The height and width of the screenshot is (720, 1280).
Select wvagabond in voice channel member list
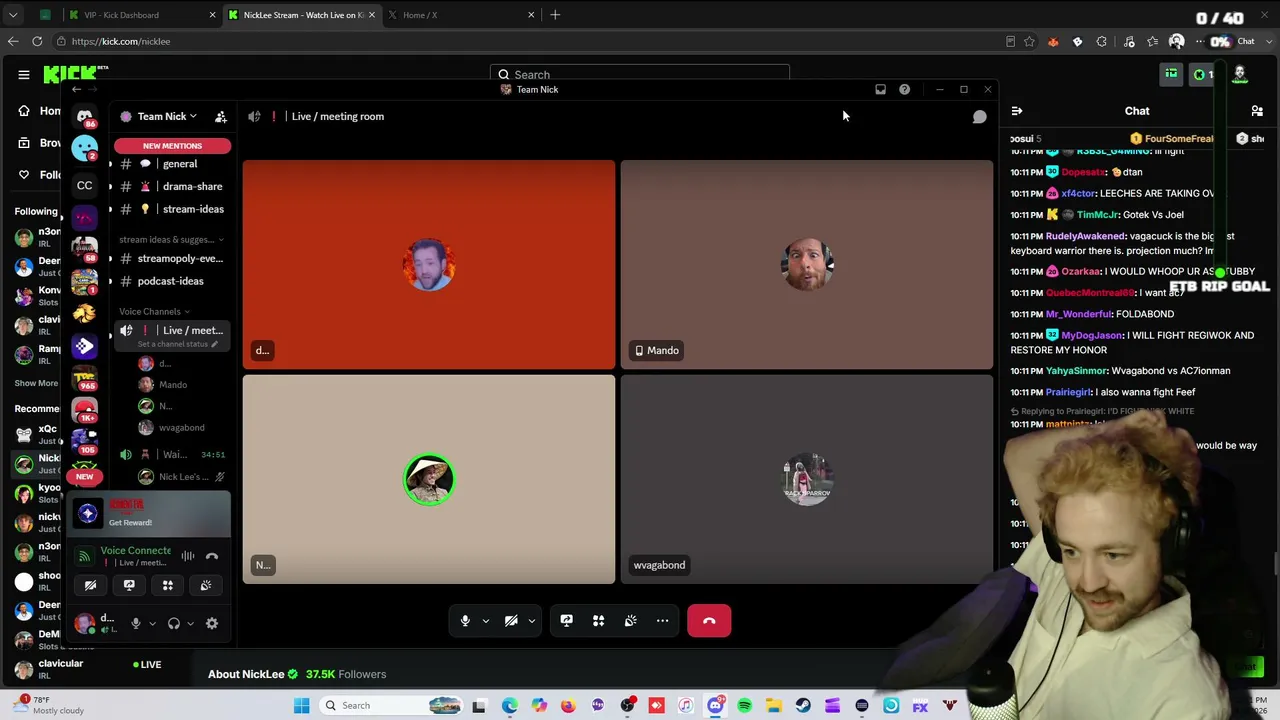point(181,428)
